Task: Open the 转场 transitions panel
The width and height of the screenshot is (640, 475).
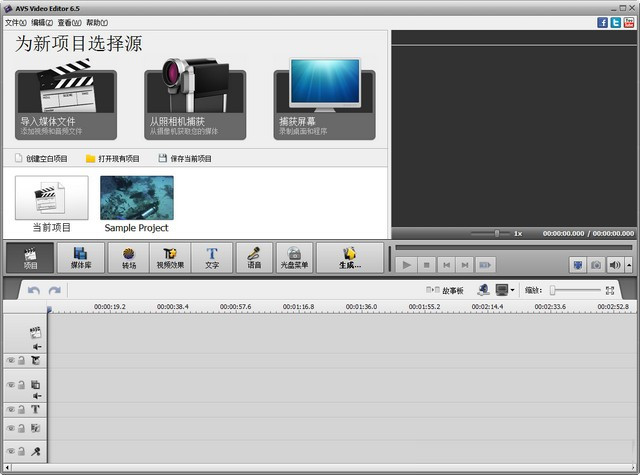Action: (x=129, y=258)
